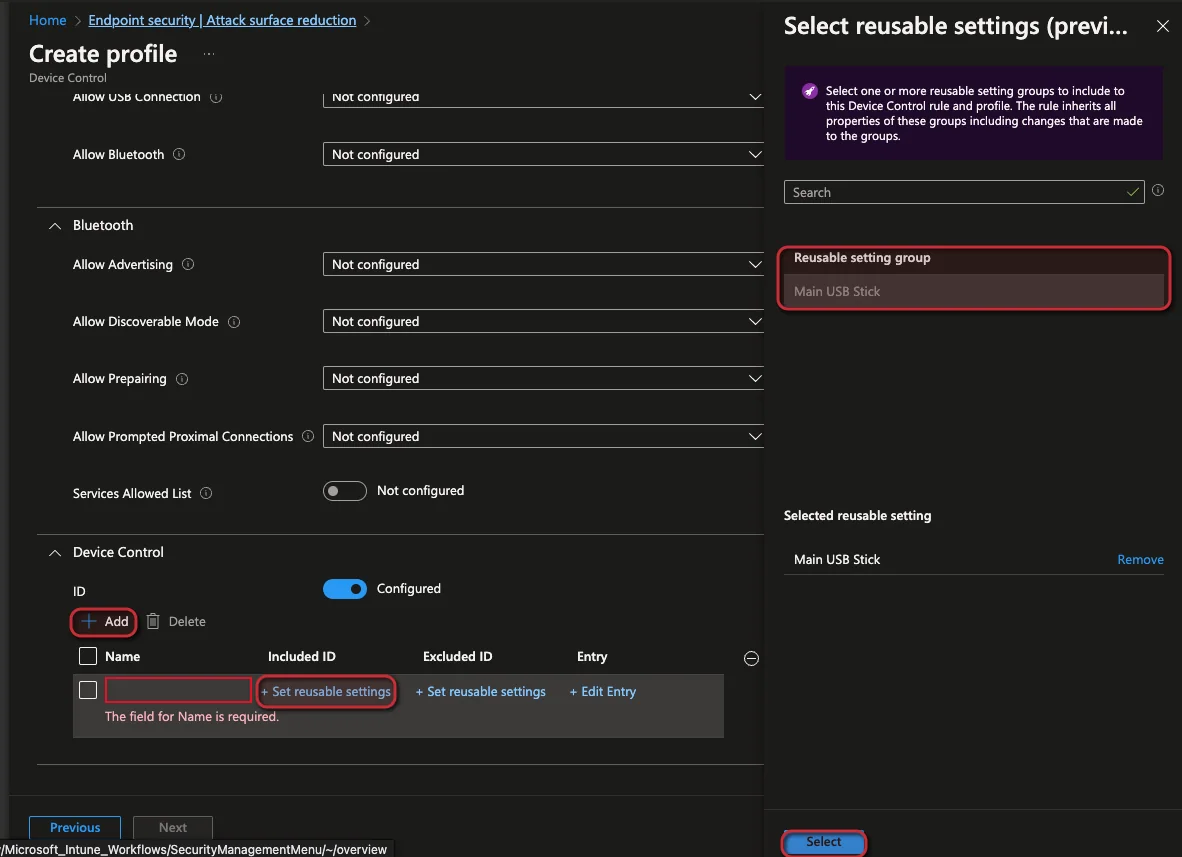Click the Name column header
This screenshot has height=857, width=1182.
click(122, 657)
